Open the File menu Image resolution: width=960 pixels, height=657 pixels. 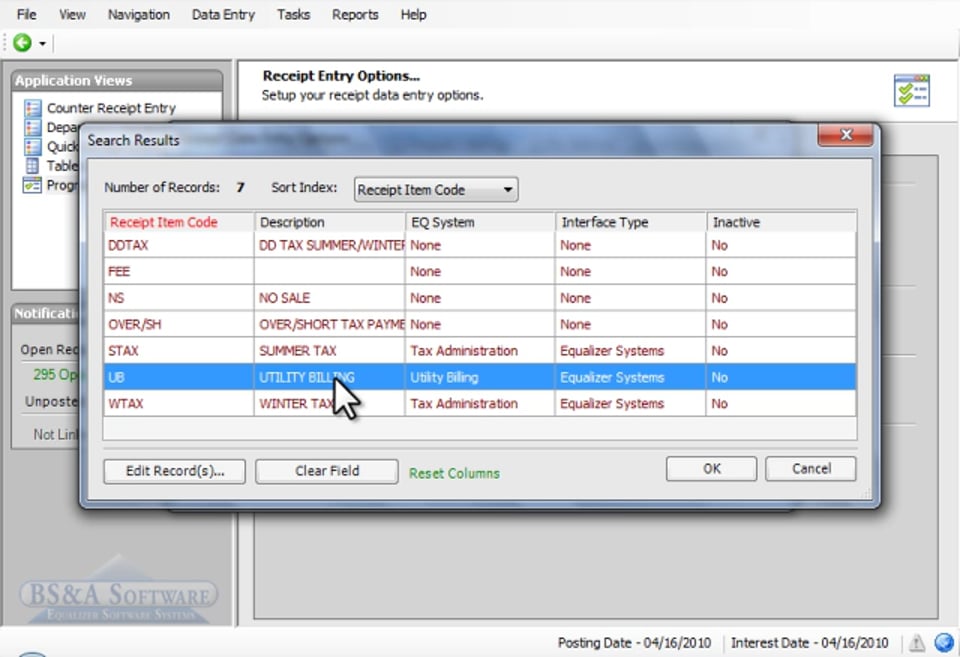click(26, 15)
